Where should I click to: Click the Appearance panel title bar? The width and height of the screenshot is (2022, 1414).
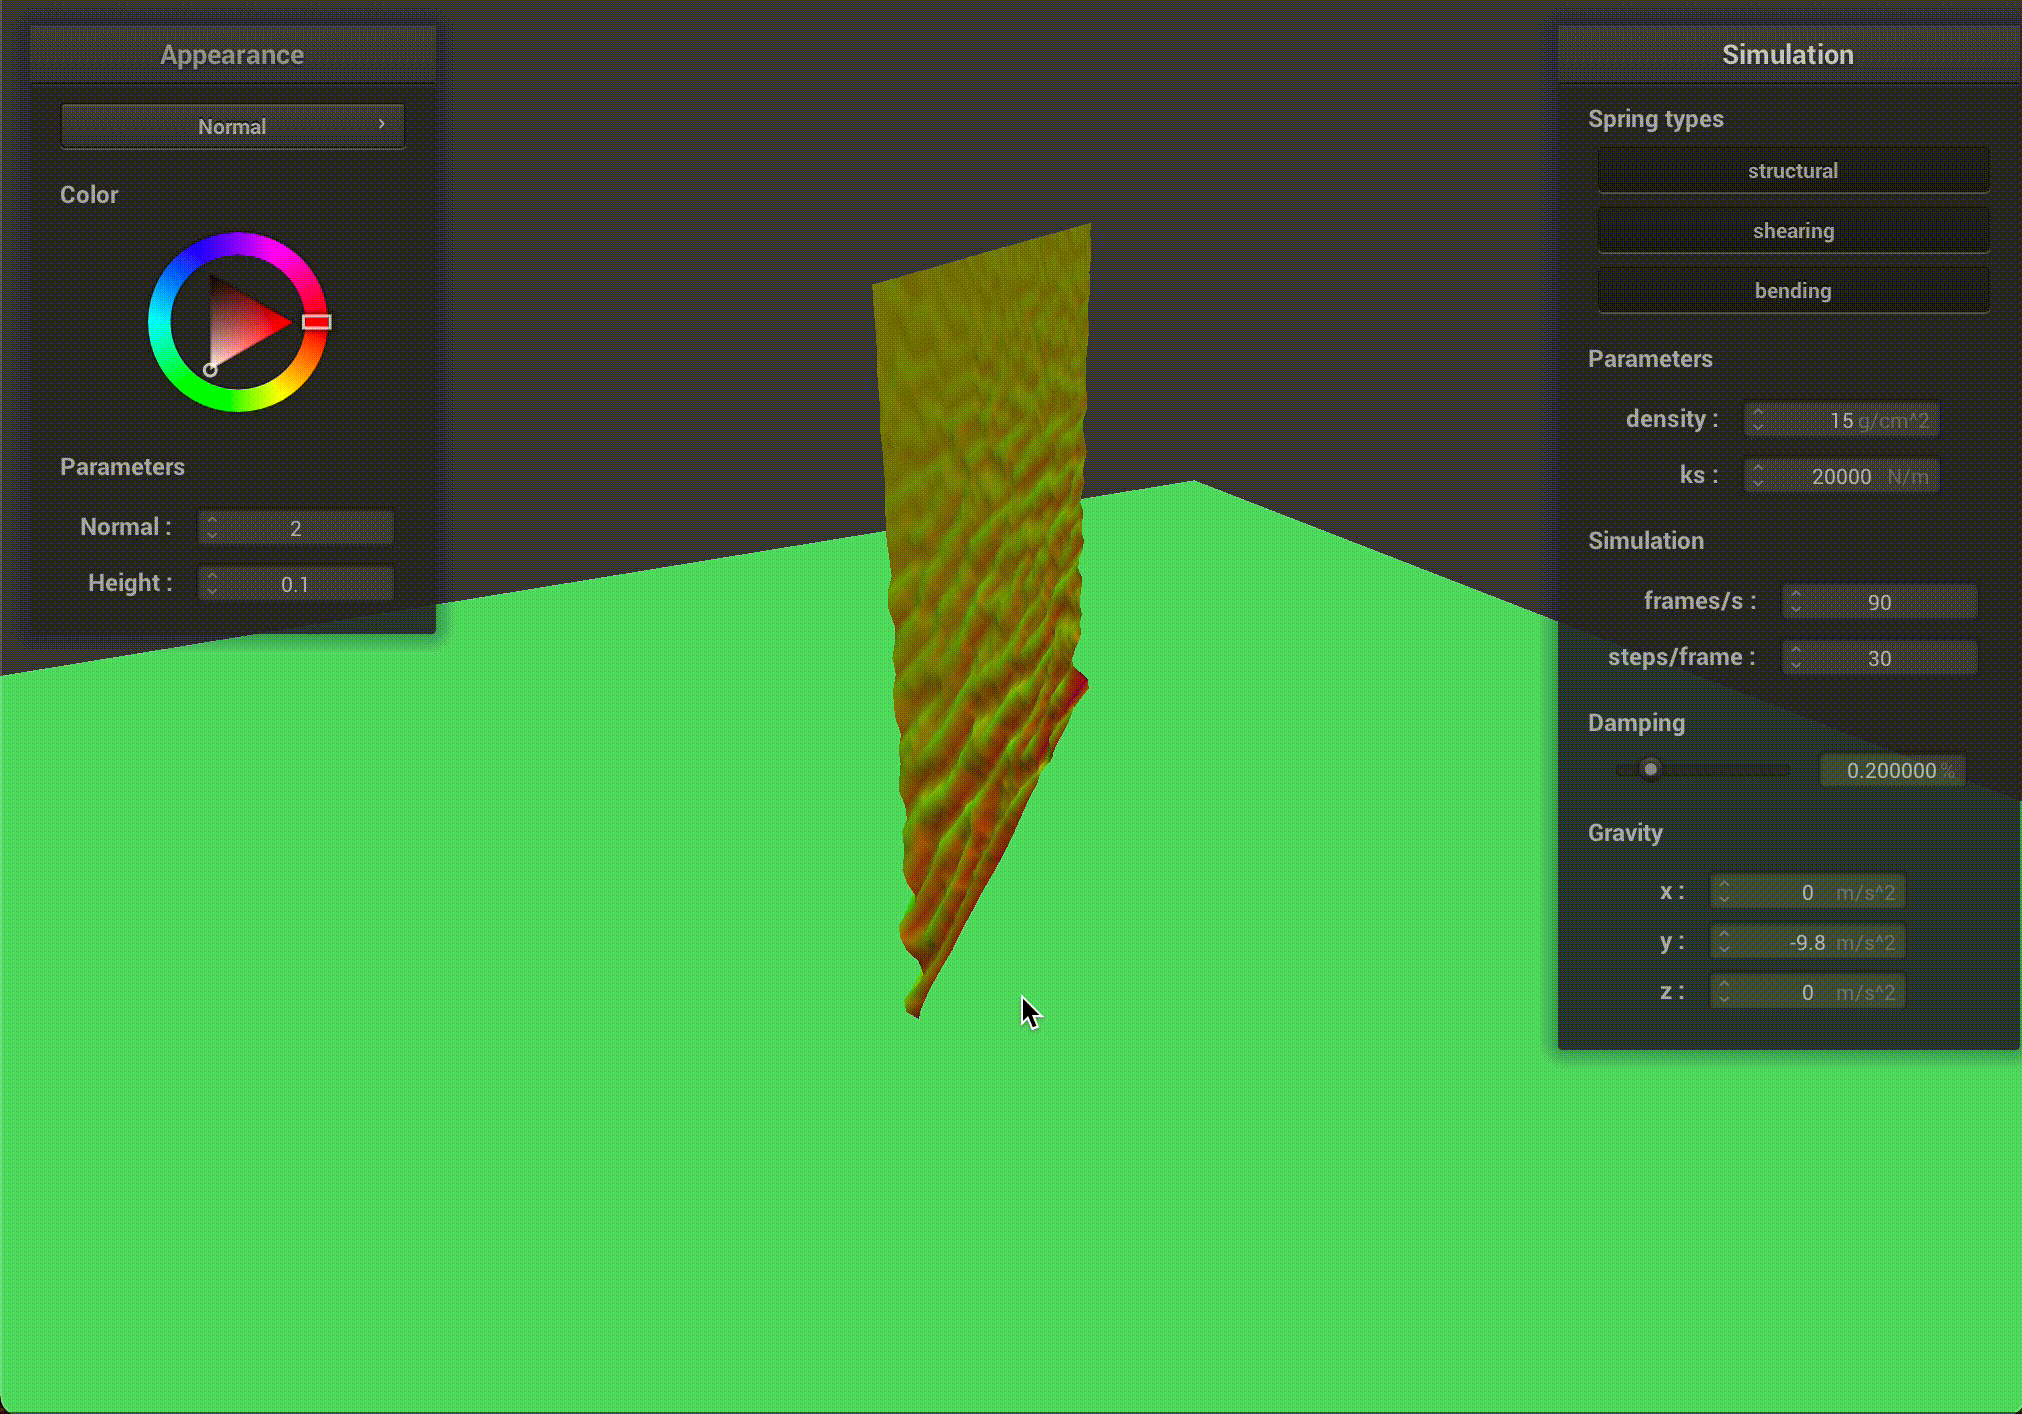[232, 55]
